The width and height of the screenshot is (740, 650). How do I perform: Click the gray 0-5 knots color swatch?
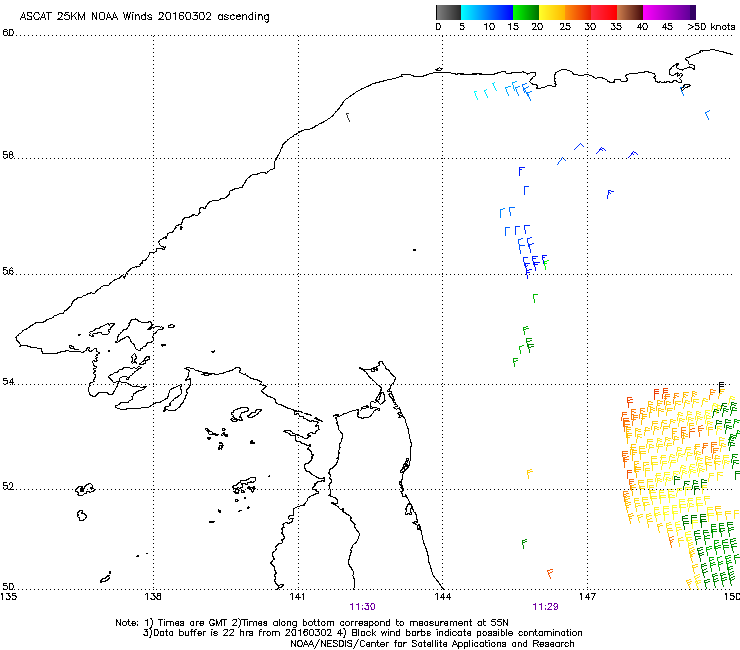pyautogui.click(x=448, y=12)
